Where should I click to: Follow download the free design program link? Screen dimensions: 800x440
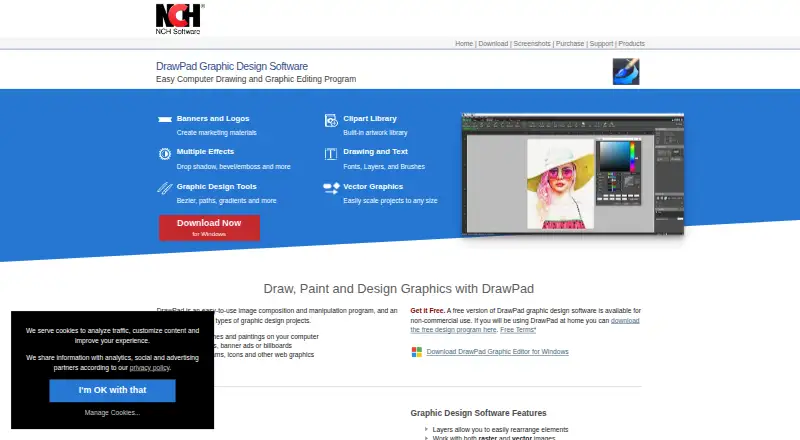[x=525, y=325]
